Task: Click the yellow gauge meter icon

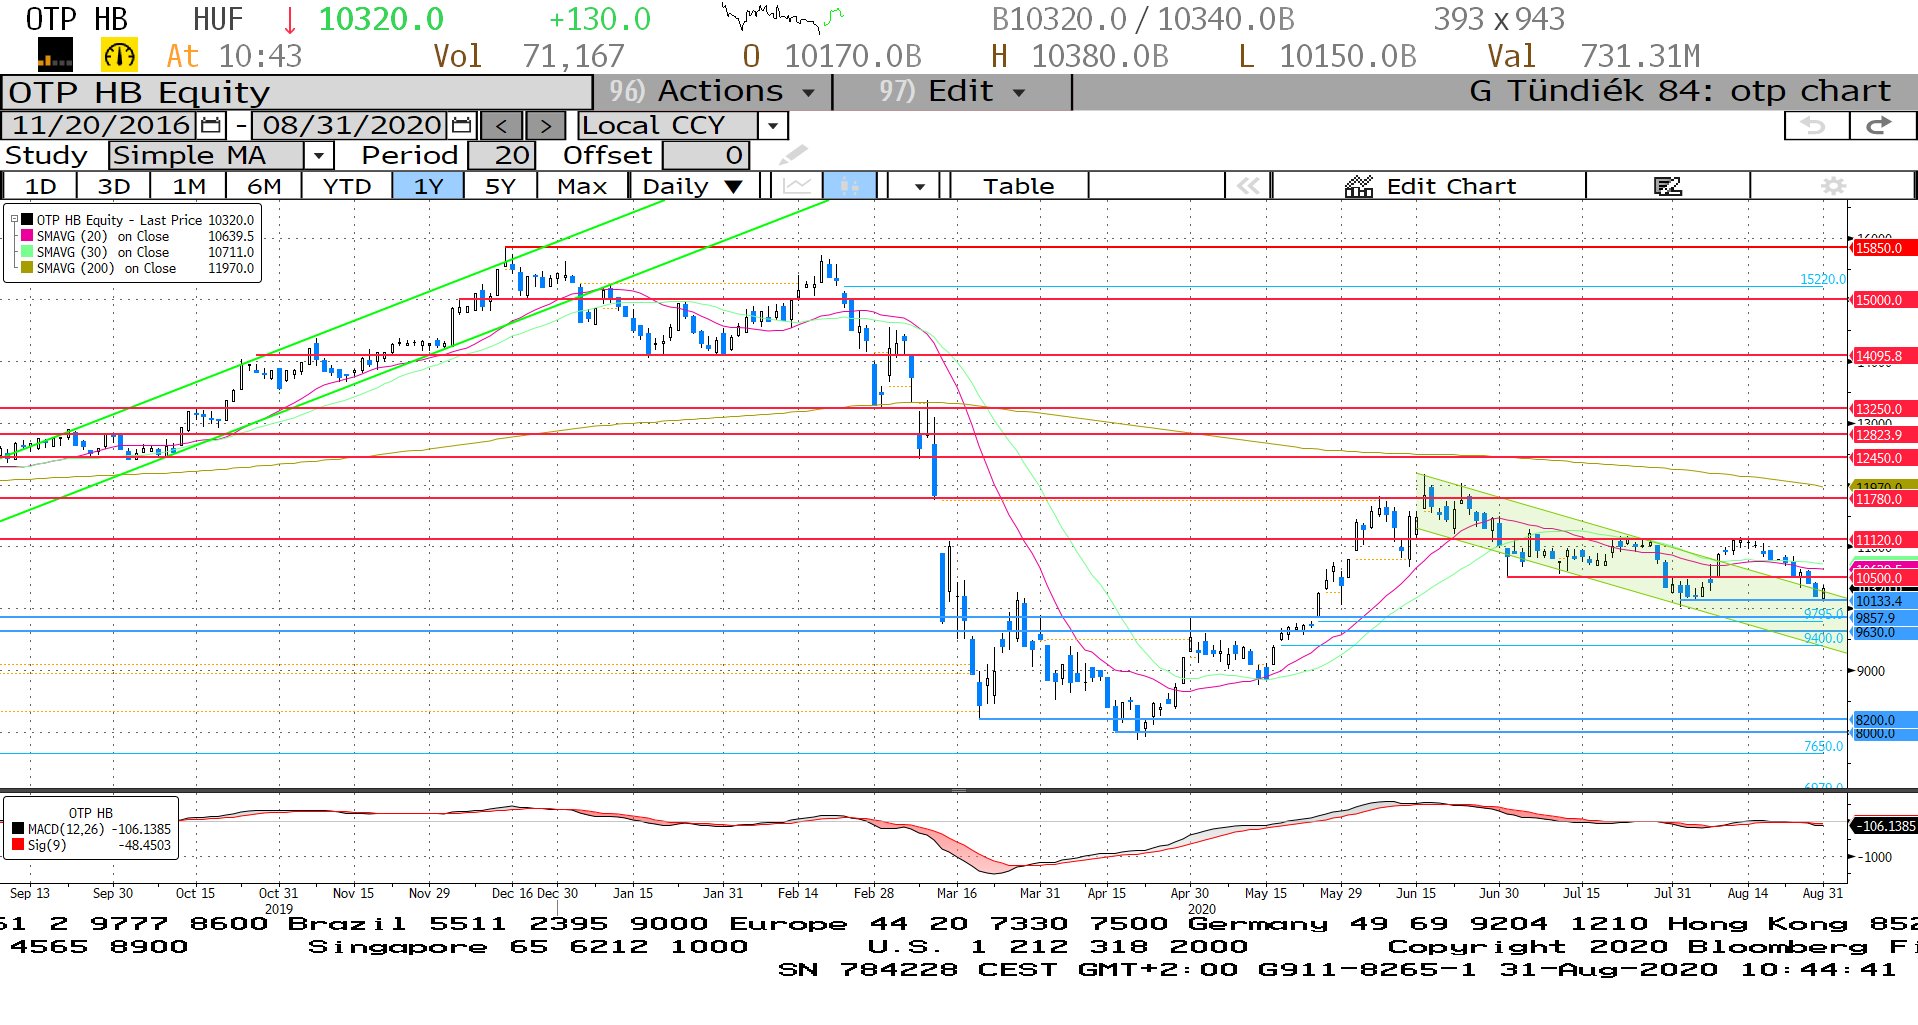Action: [x=119, y=55]
